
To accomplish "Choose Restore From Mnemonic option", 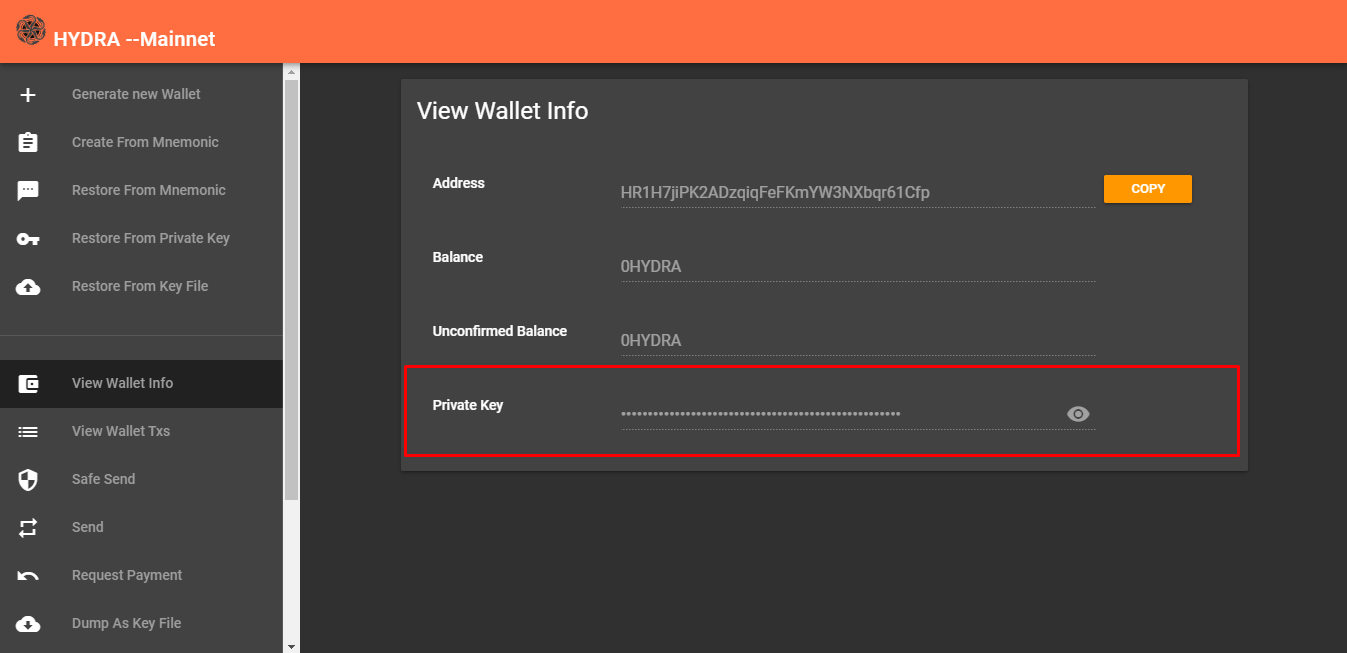I will coord(141,190).
